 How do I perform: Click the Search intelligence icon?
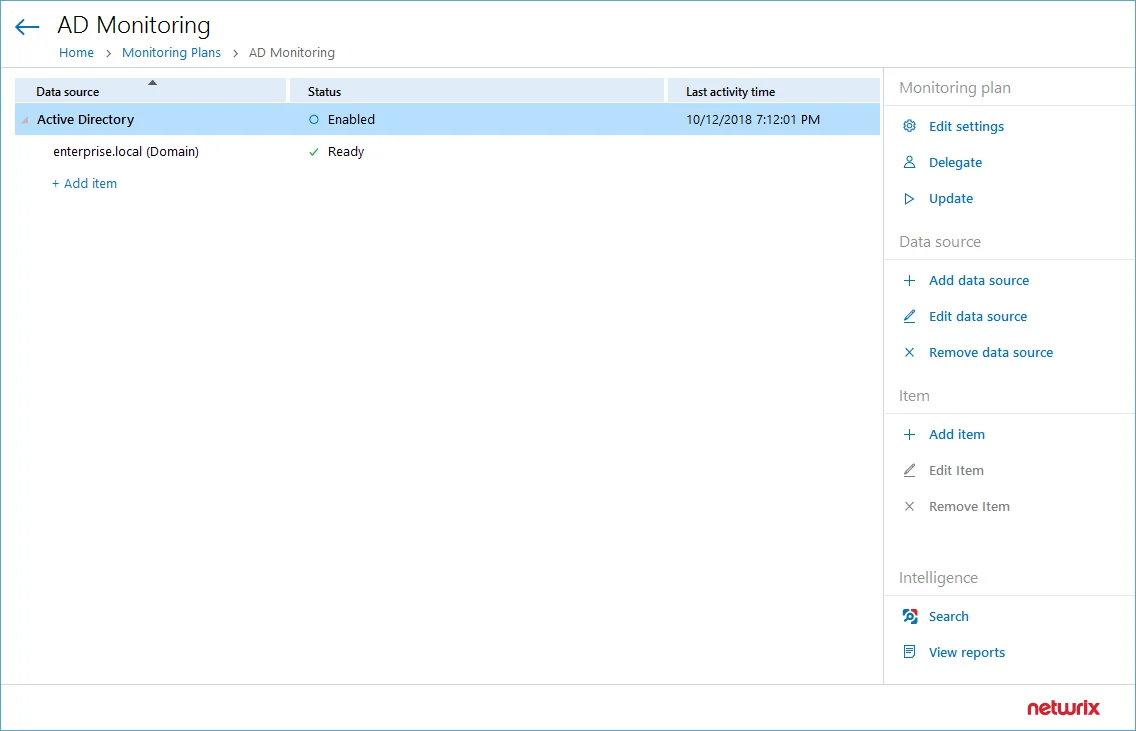click(910, 617)
